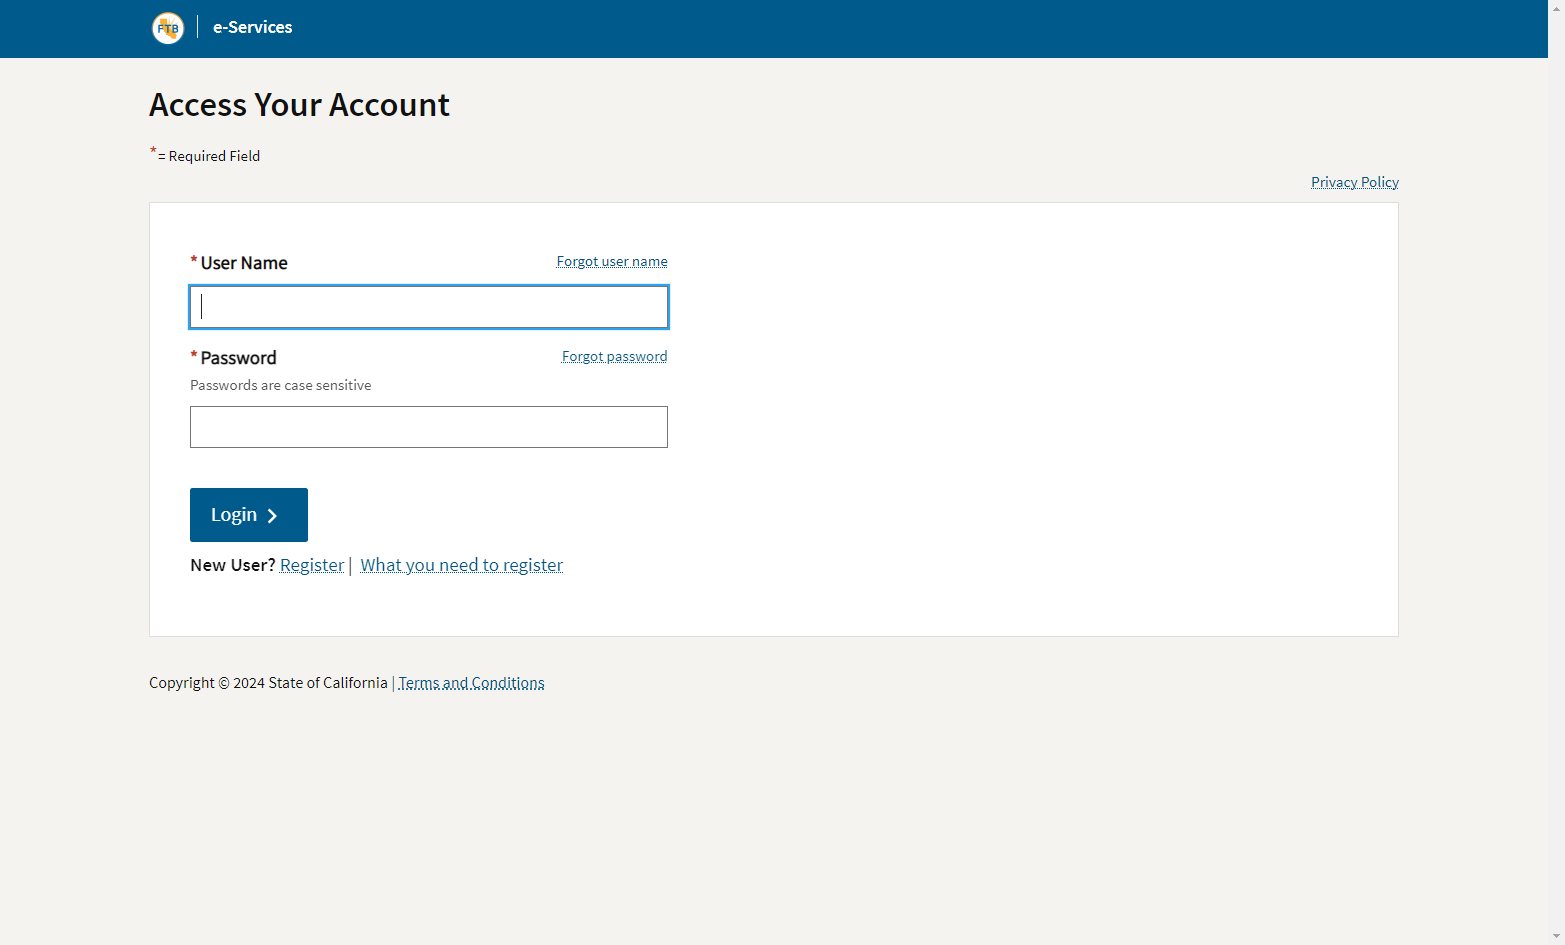Click the Passwords are case sensitive hint
The height and width of the screenshot is (945, 1565).
point(281,385)
